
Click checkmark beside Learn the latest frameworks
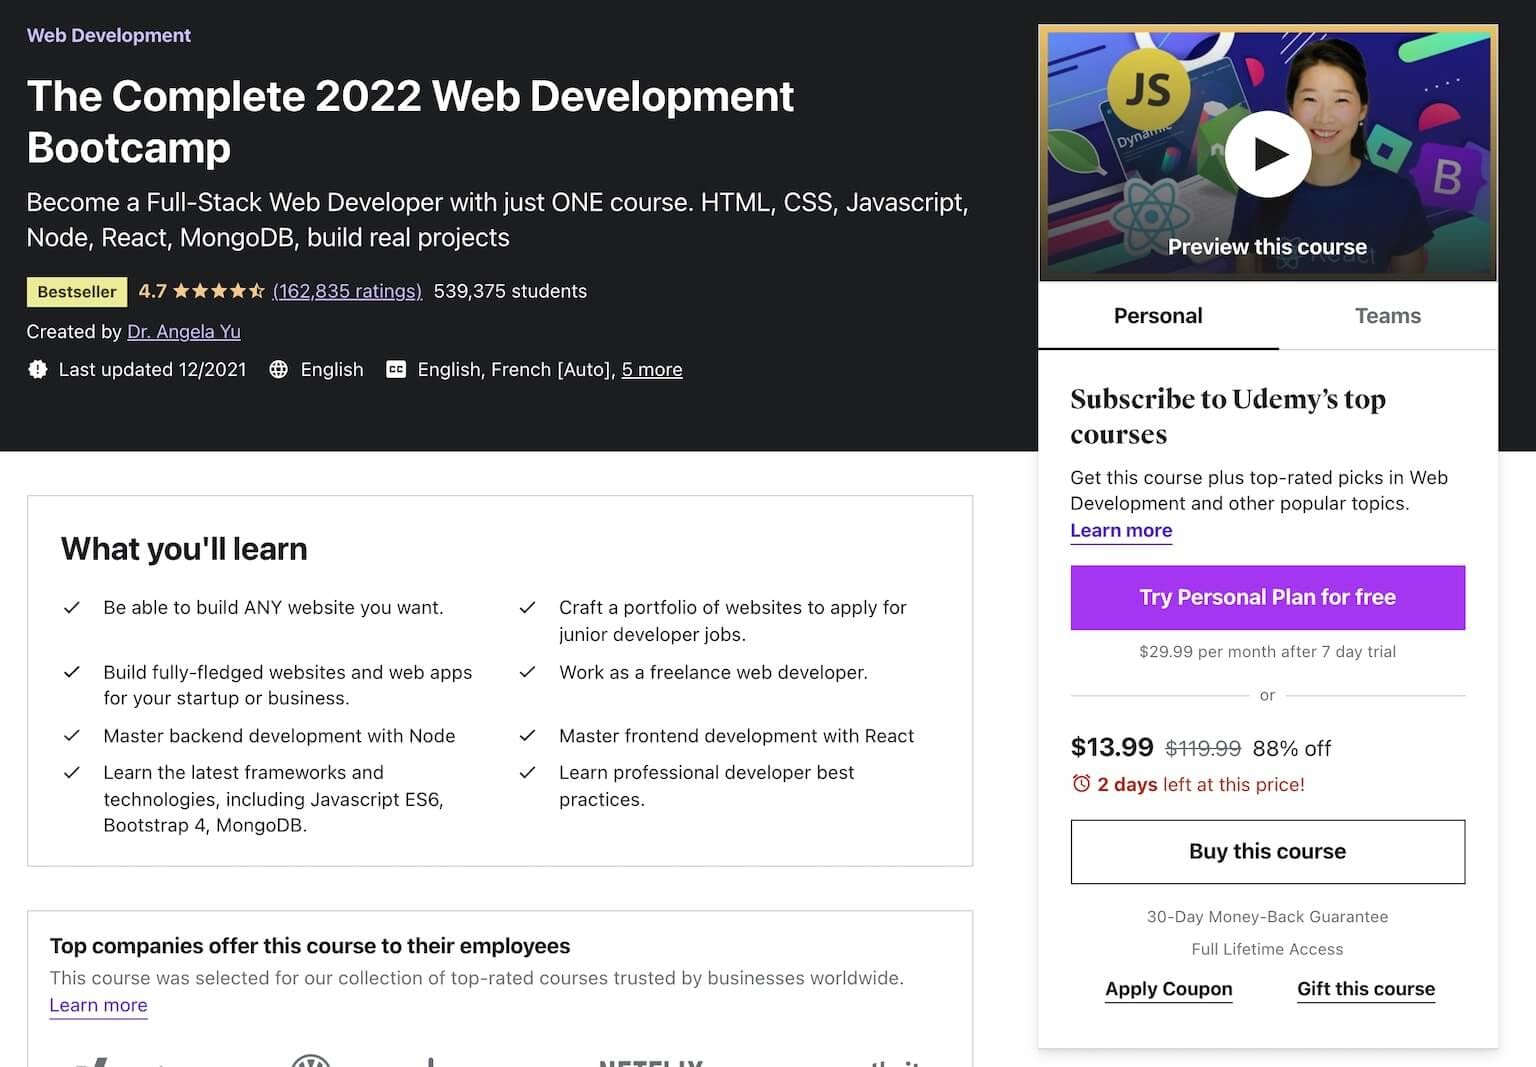tap(72, 772)
